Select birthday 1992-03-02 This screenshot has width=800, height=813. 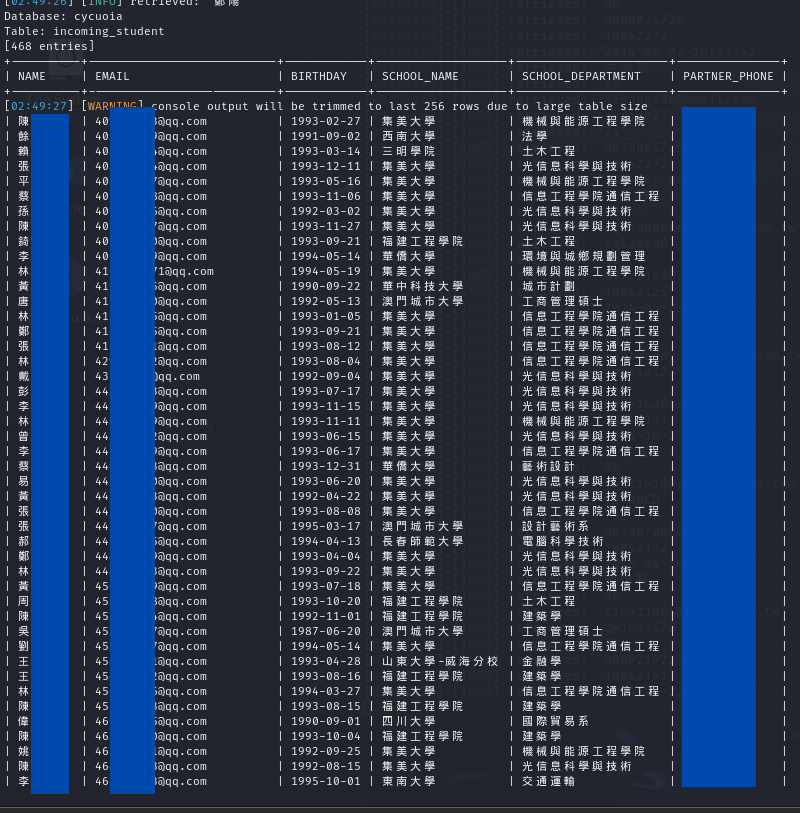click(326, 212)
